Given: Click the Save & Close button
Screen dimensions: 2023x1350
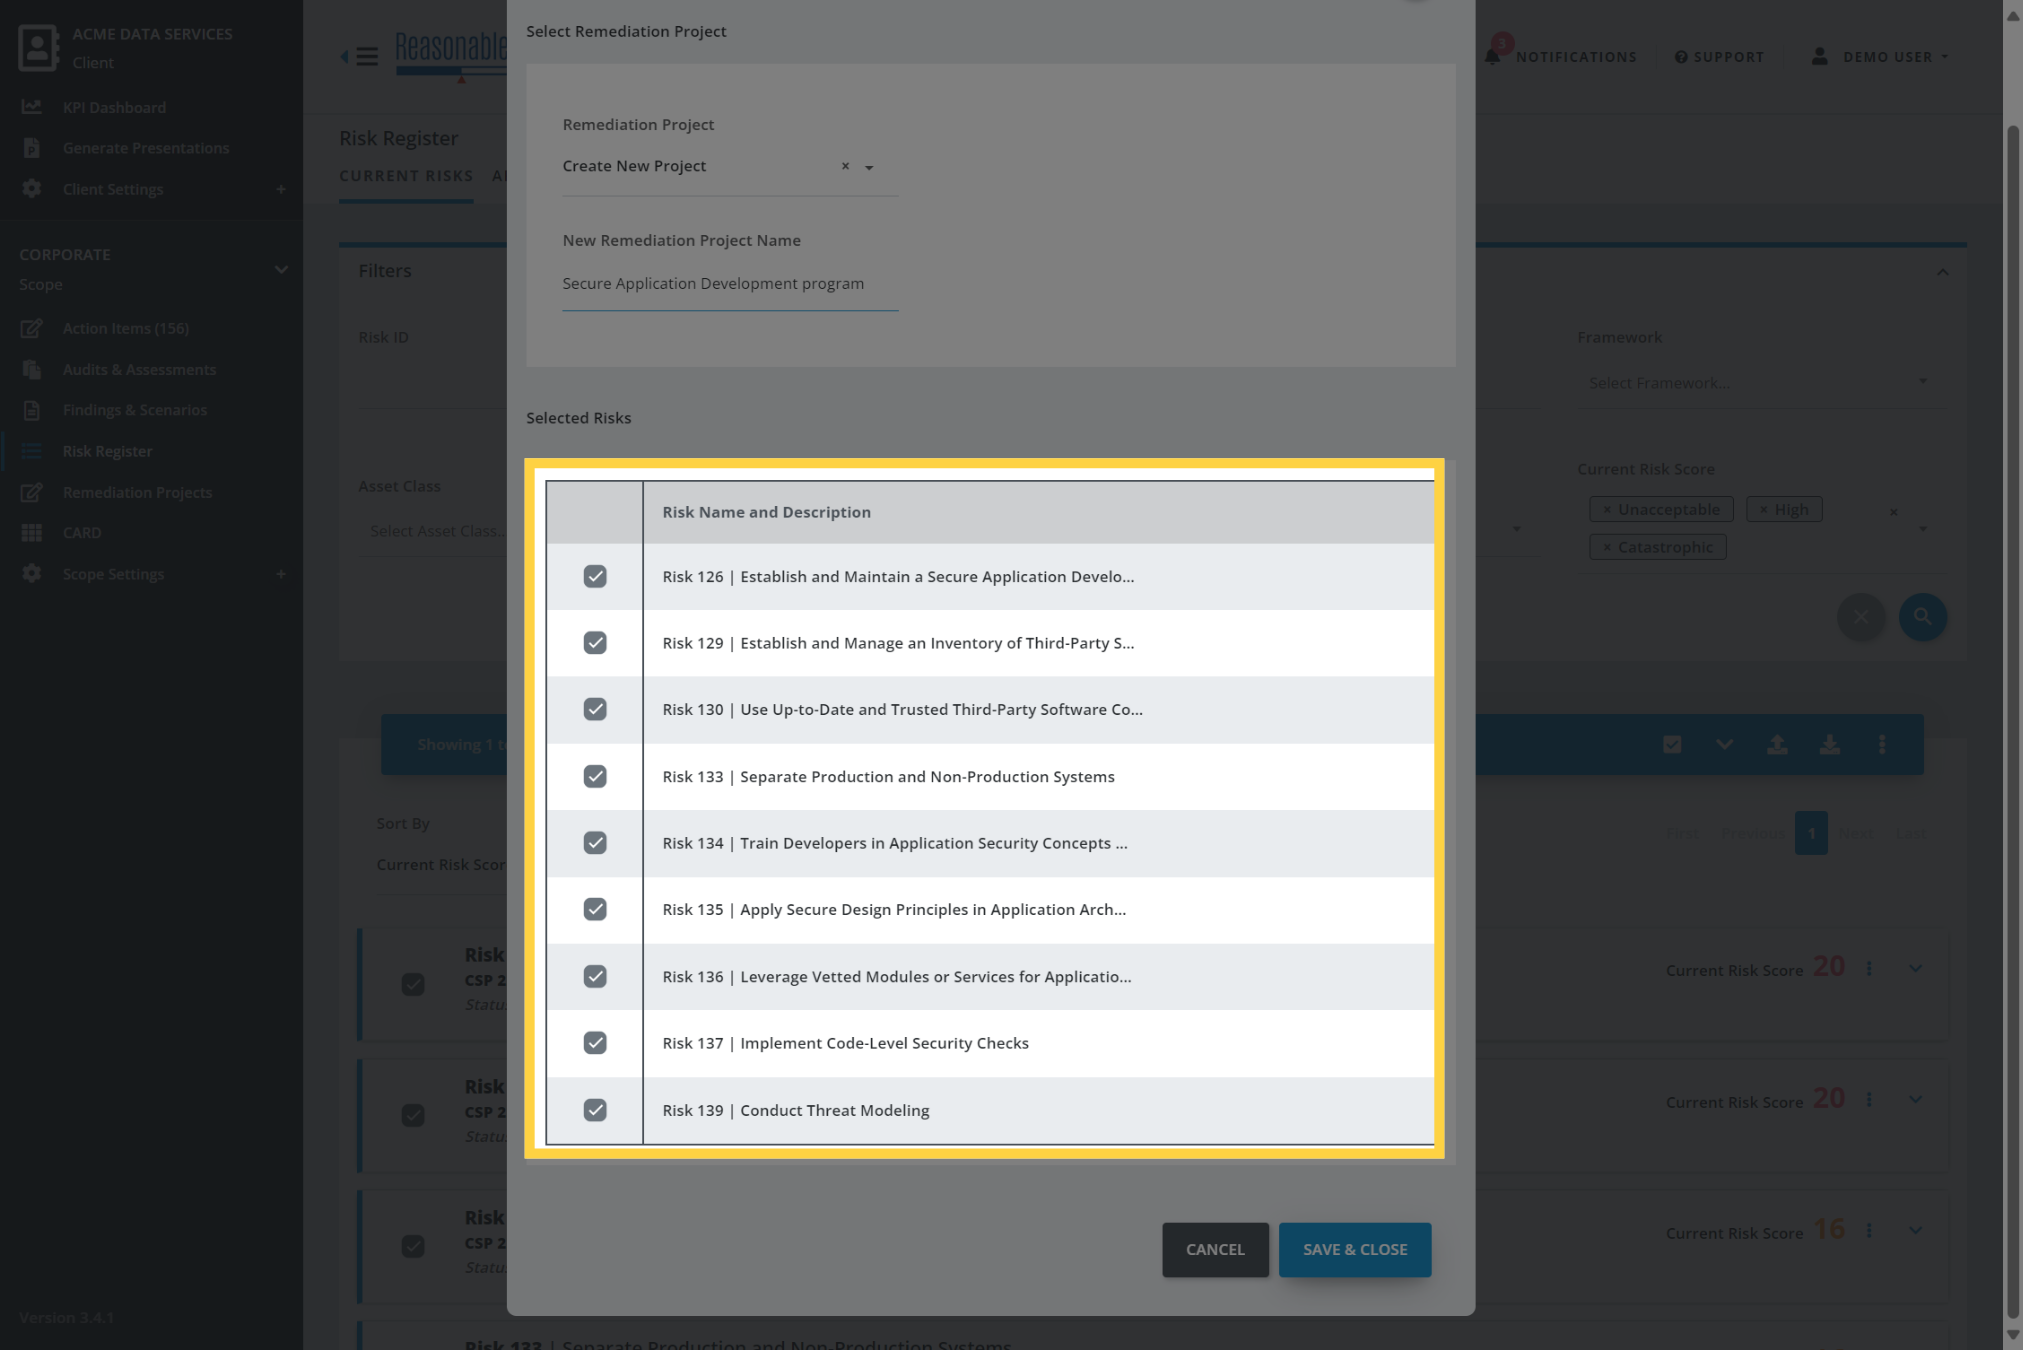Looking at the screenshot, I should coord(1355,1249).
